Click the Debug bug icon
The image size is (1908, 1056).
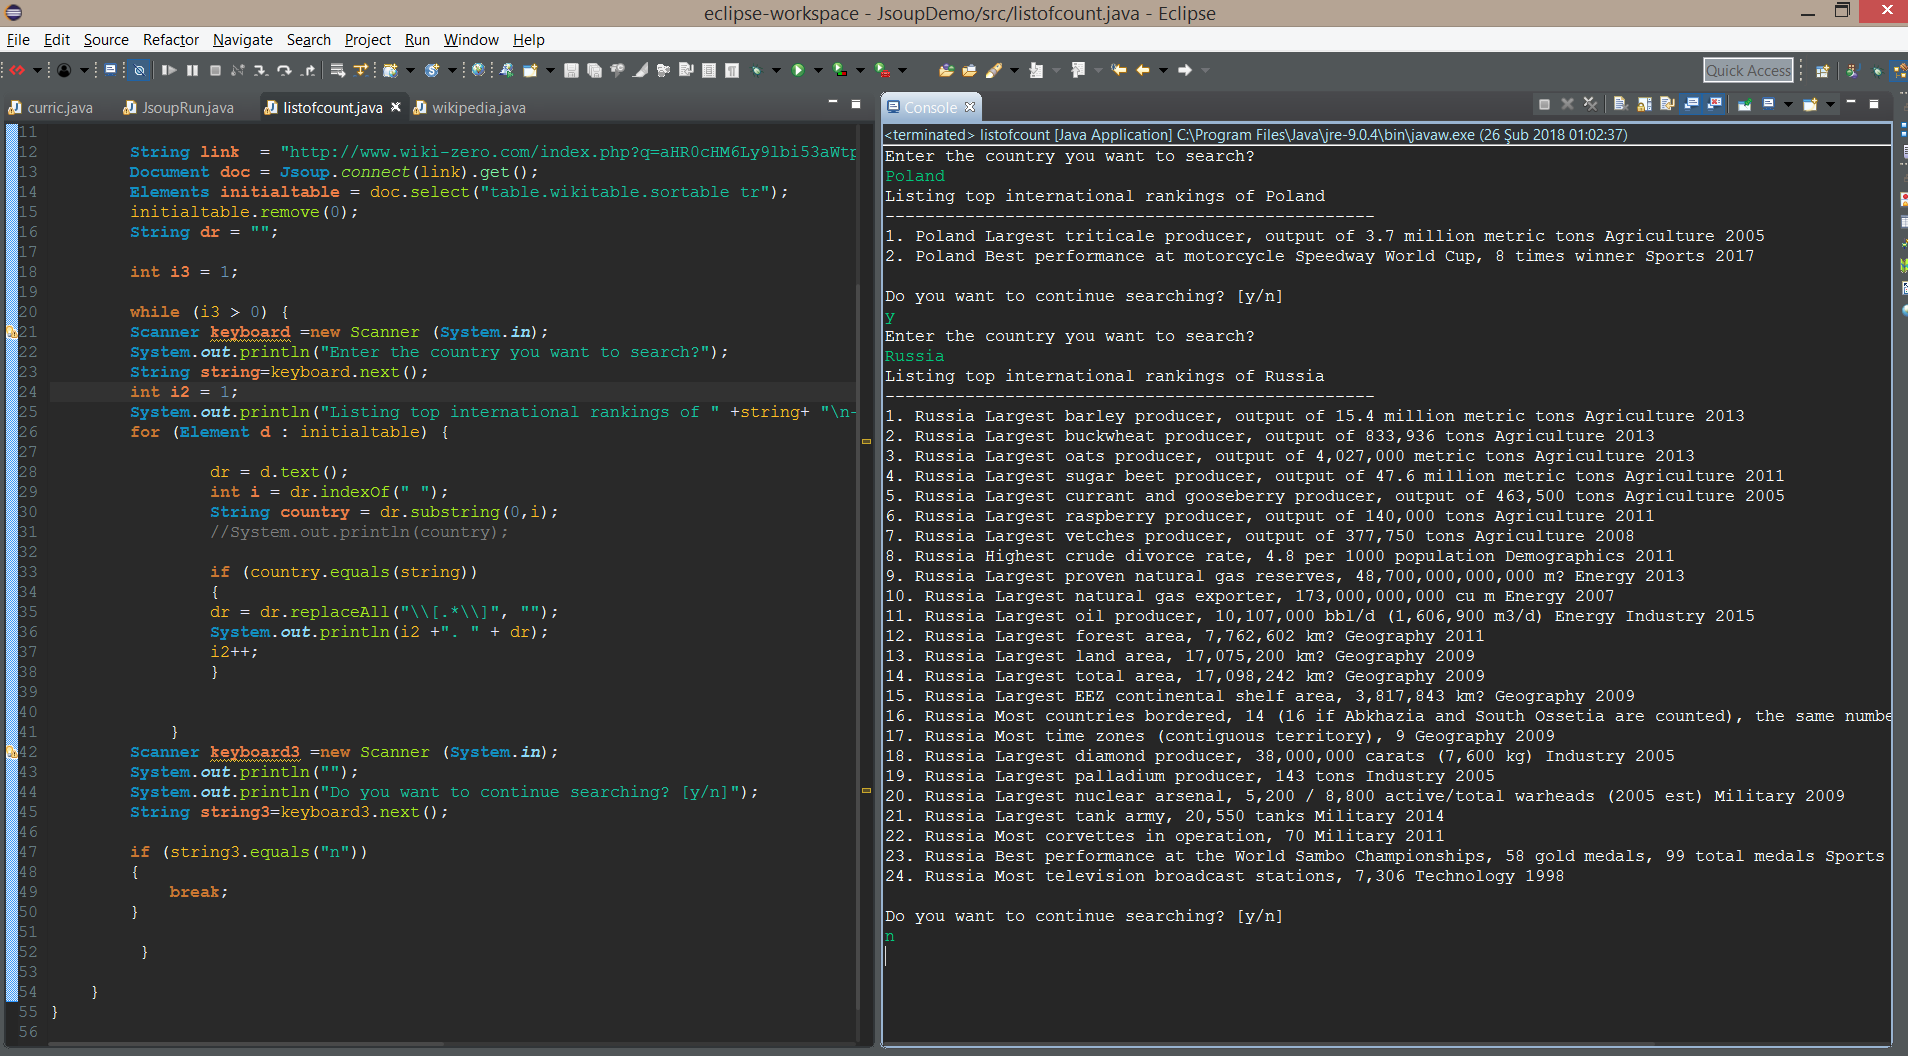point(757,70)
